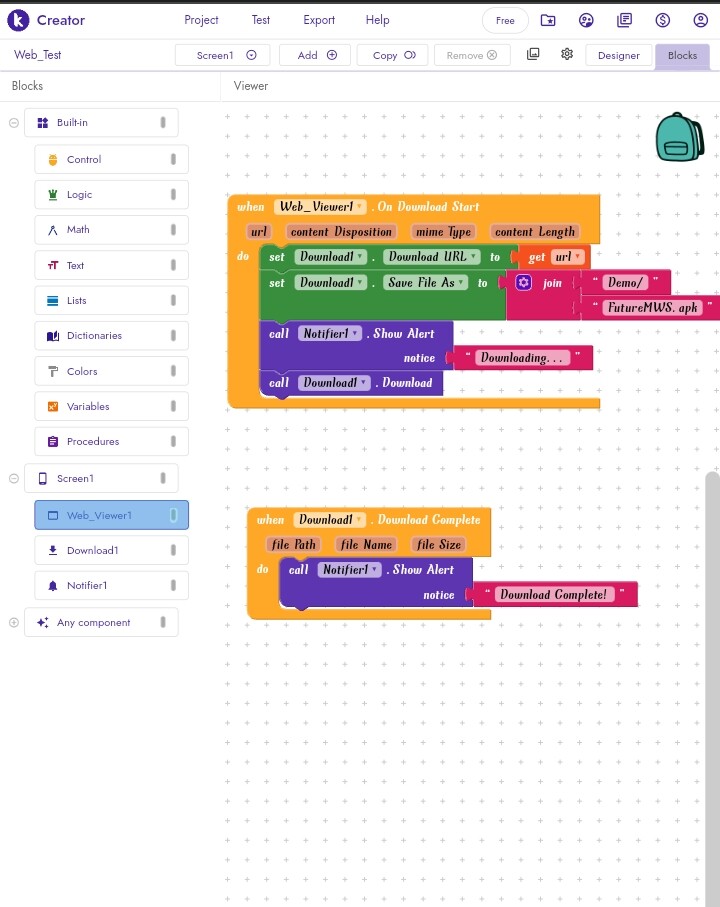
Task: Click the Logic category chess icon
Action: (53, 195)
